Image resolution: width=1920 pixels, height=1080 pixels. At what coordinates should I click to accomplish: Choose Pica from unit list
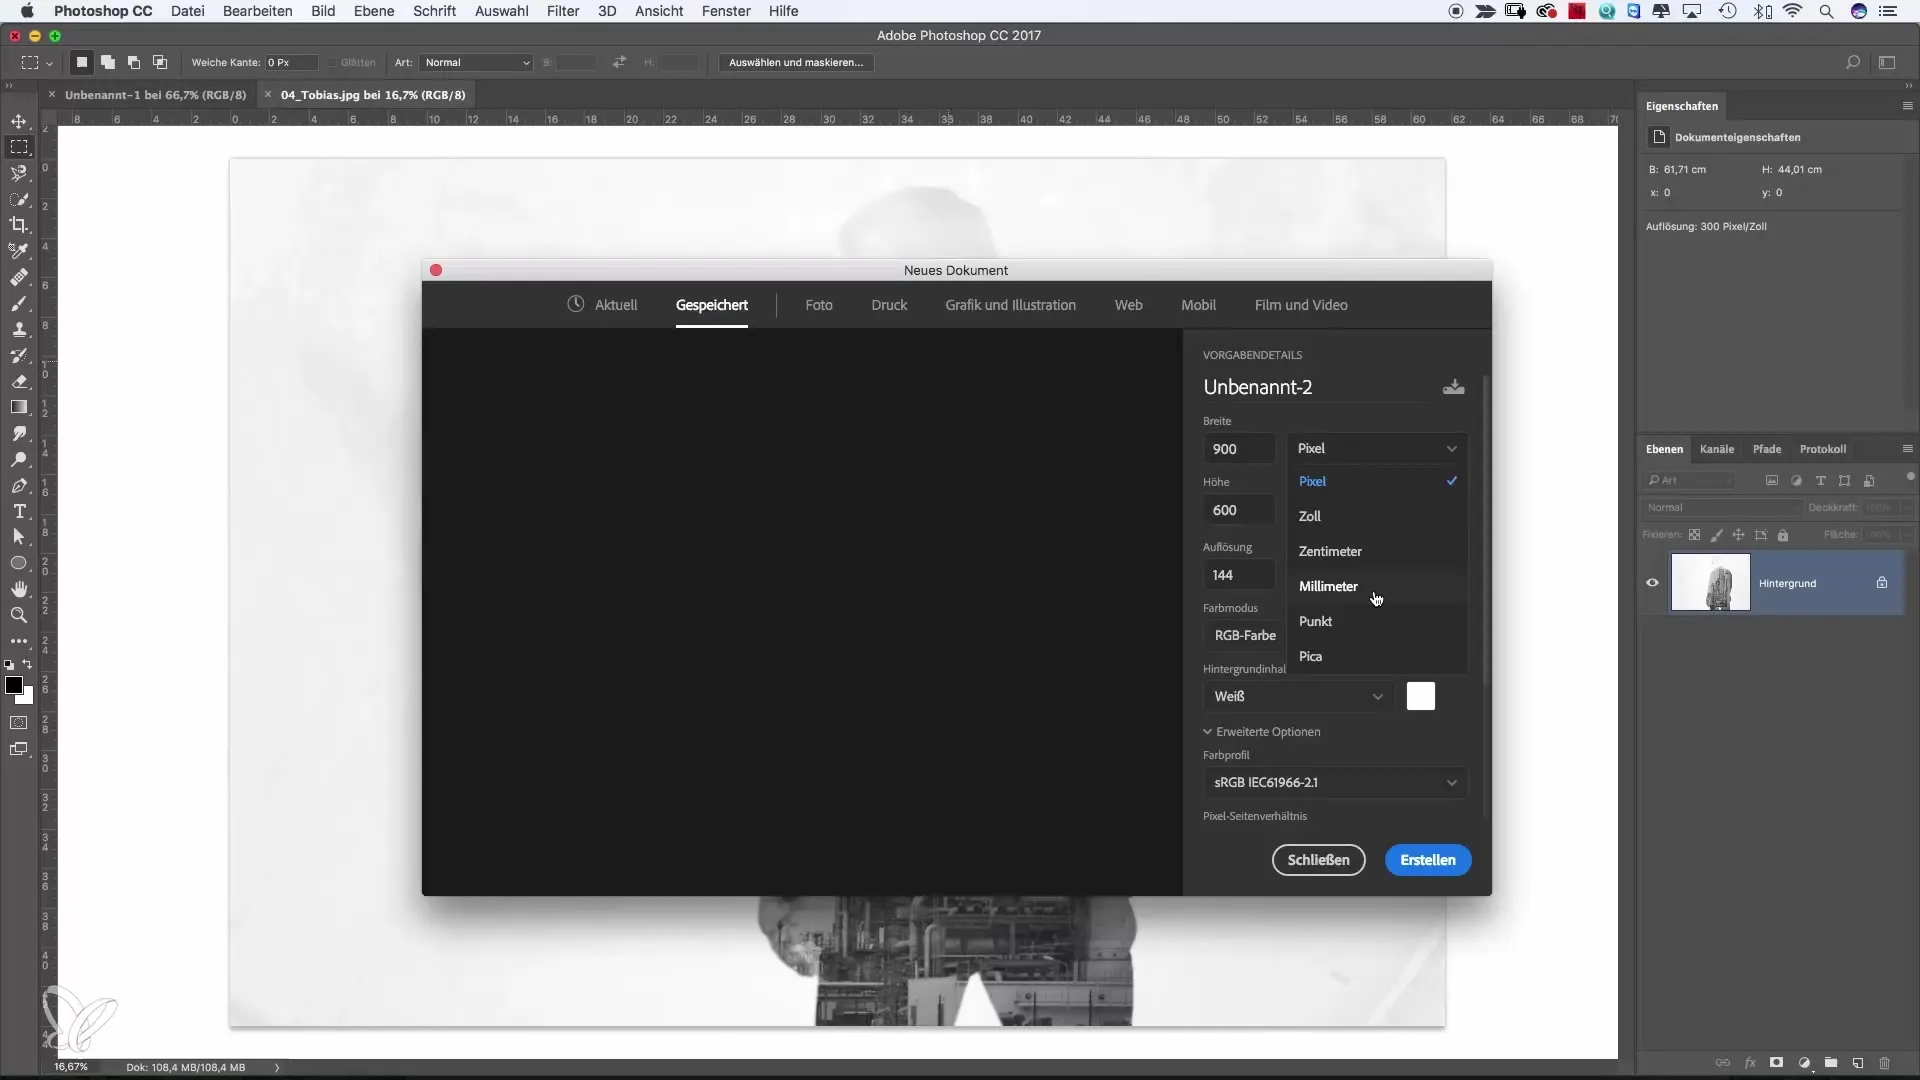1377,656
